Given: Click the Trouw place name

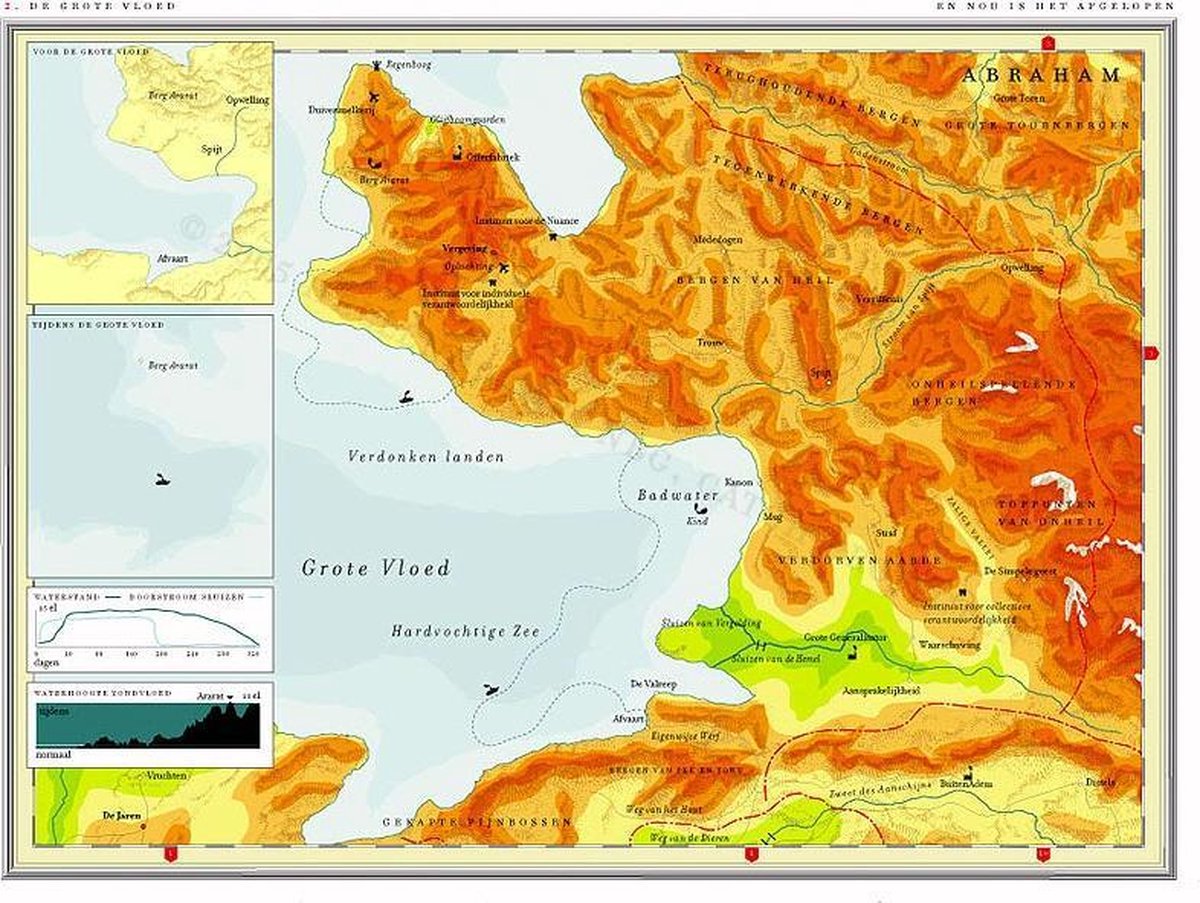Looking at the screenshot, I should click(710, 342).
